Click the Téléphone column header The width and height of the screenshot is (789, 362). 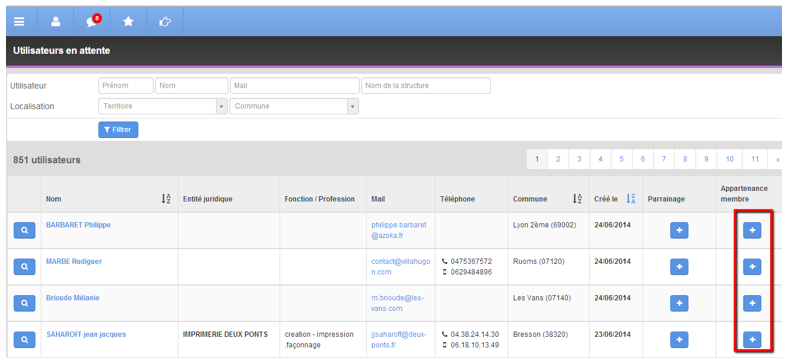point(457,199)
